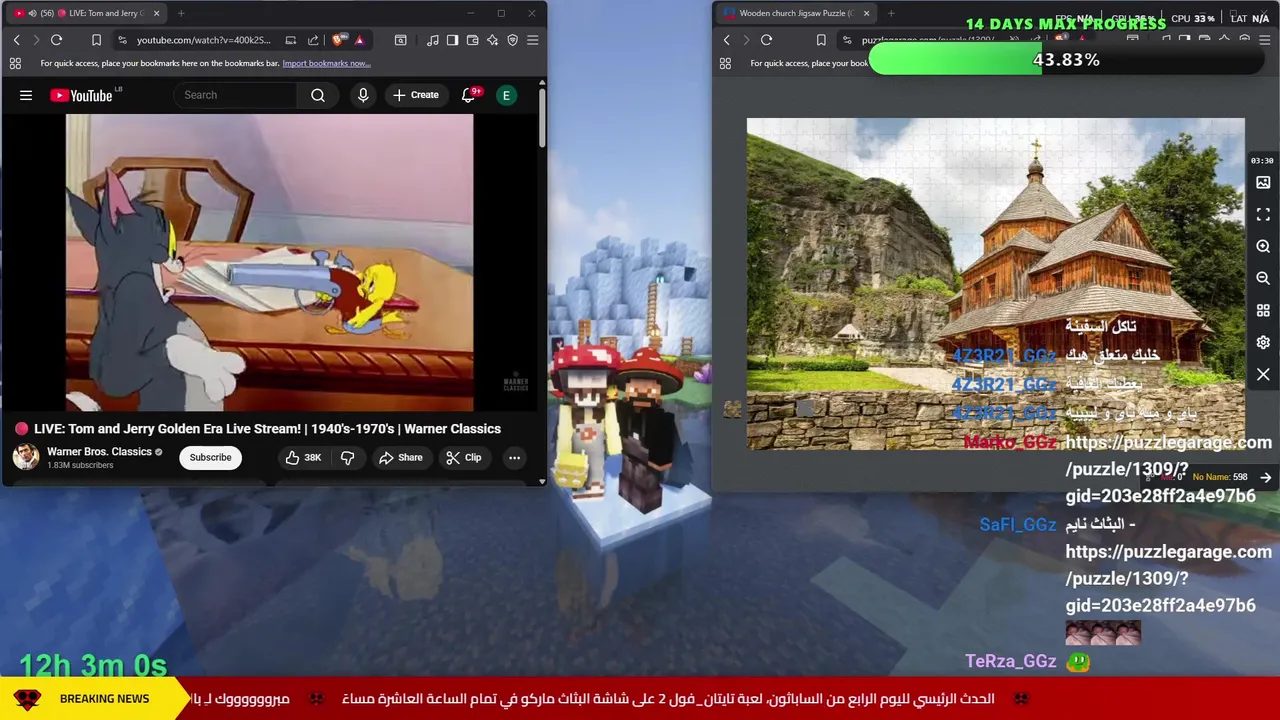The width and height of the screenshot is (1280, 720).
Task: Go back in the puzzle browser window
Action: pos(726,40)
